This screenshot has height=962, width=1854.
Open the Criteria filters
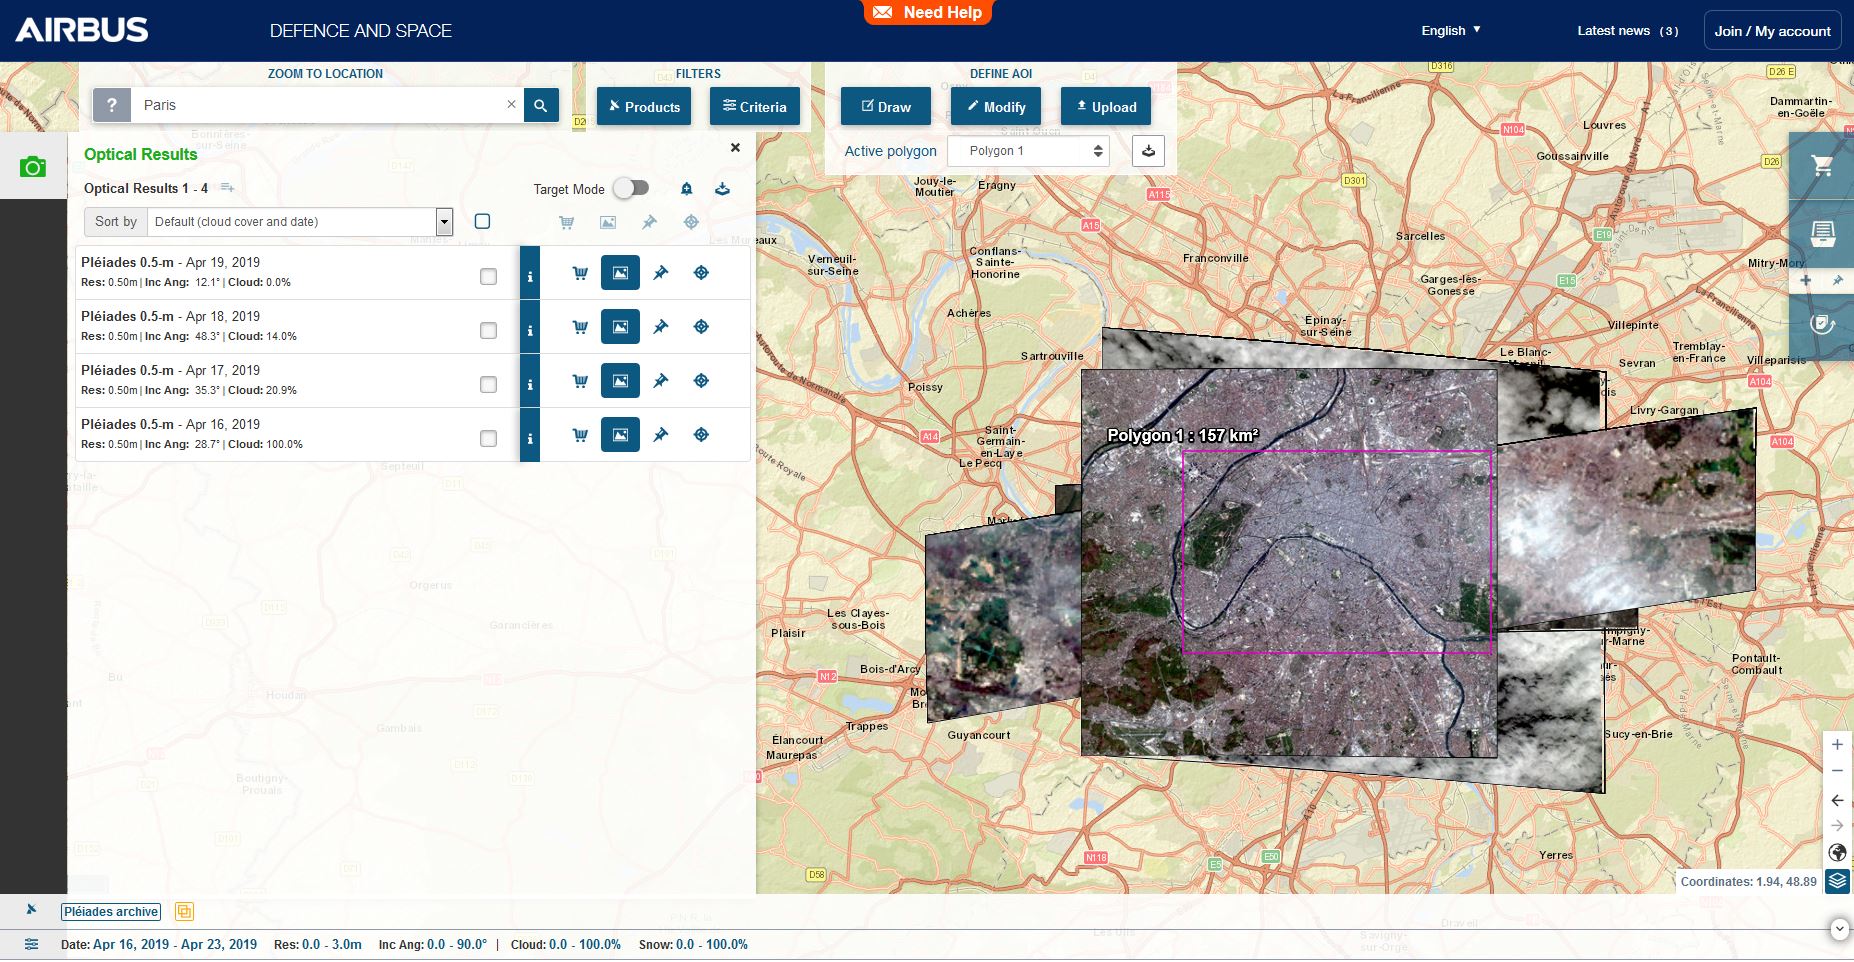(x=755, y=107)
